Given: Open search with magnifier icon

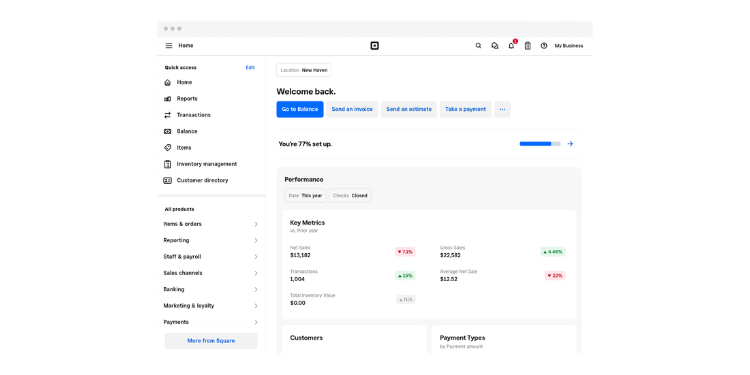Looking at the screenshot, I should click(478, 46).
